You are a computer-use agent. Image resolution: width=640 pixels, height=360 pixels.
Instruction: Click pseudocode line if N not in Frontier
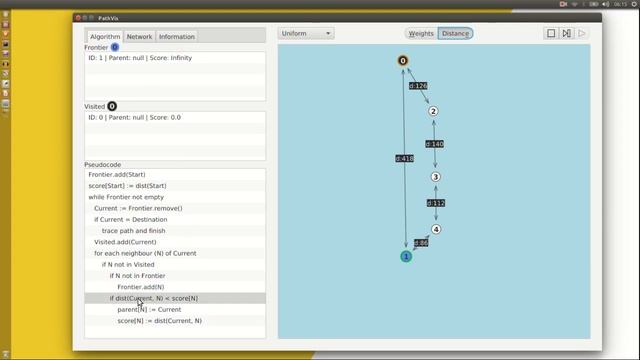175,276
